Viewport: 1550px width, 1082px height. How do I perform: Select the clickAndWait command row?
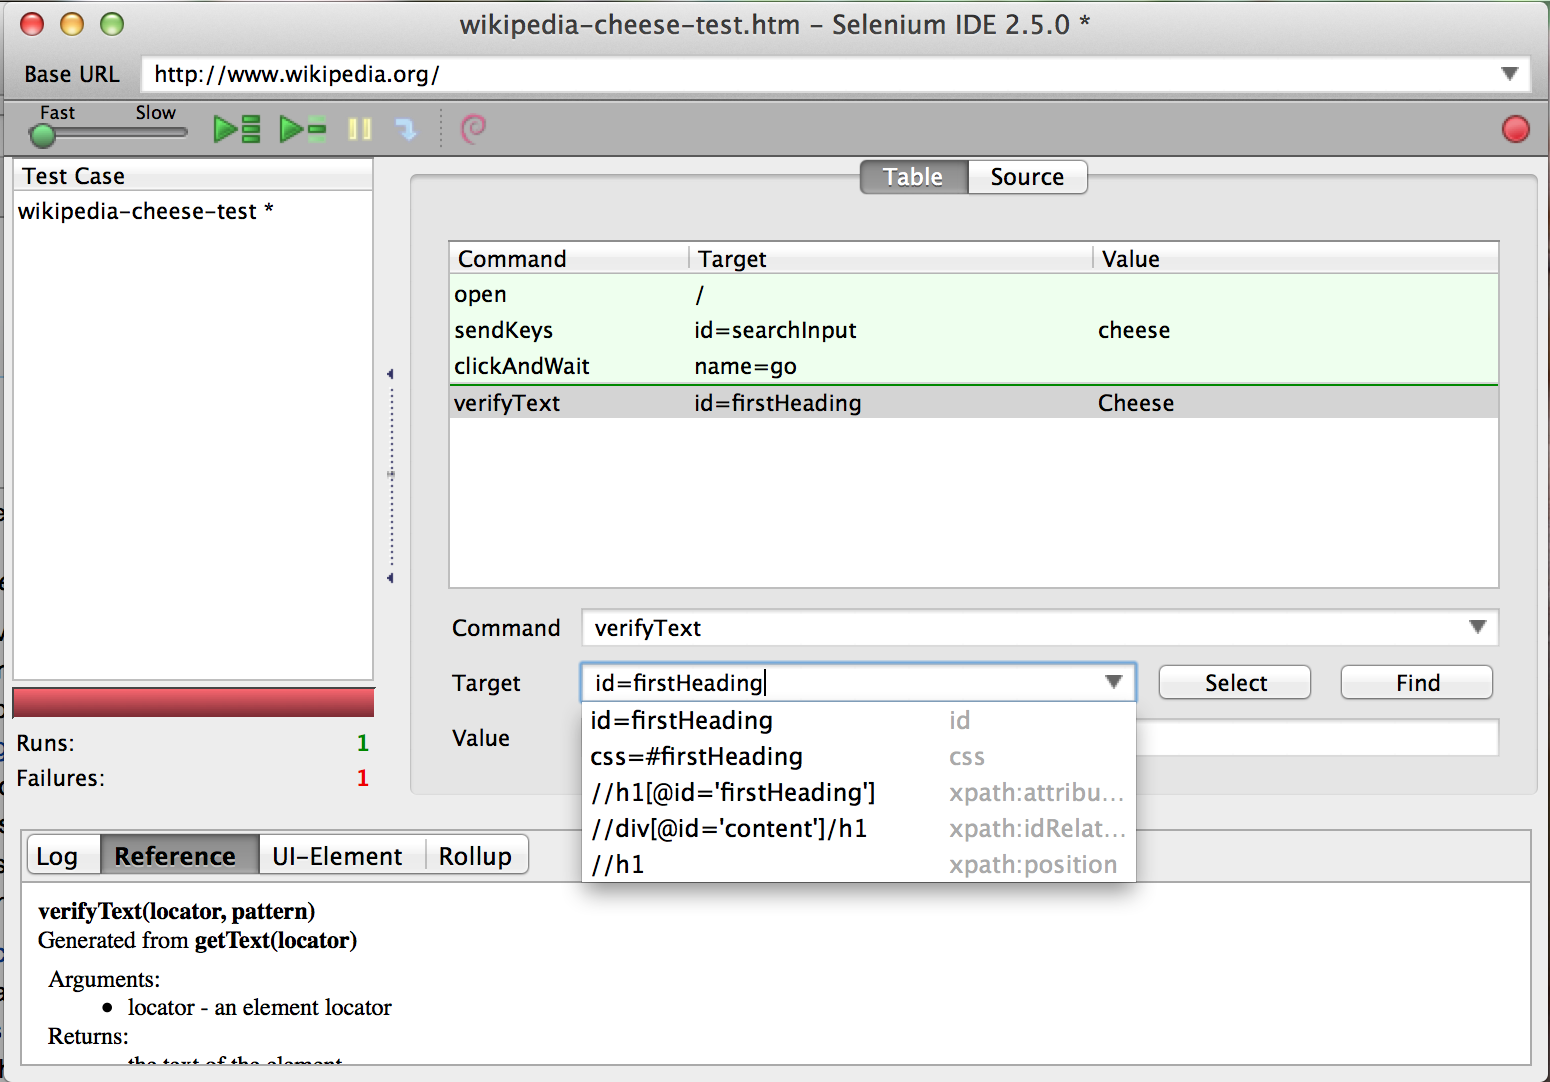pos(974,366)
